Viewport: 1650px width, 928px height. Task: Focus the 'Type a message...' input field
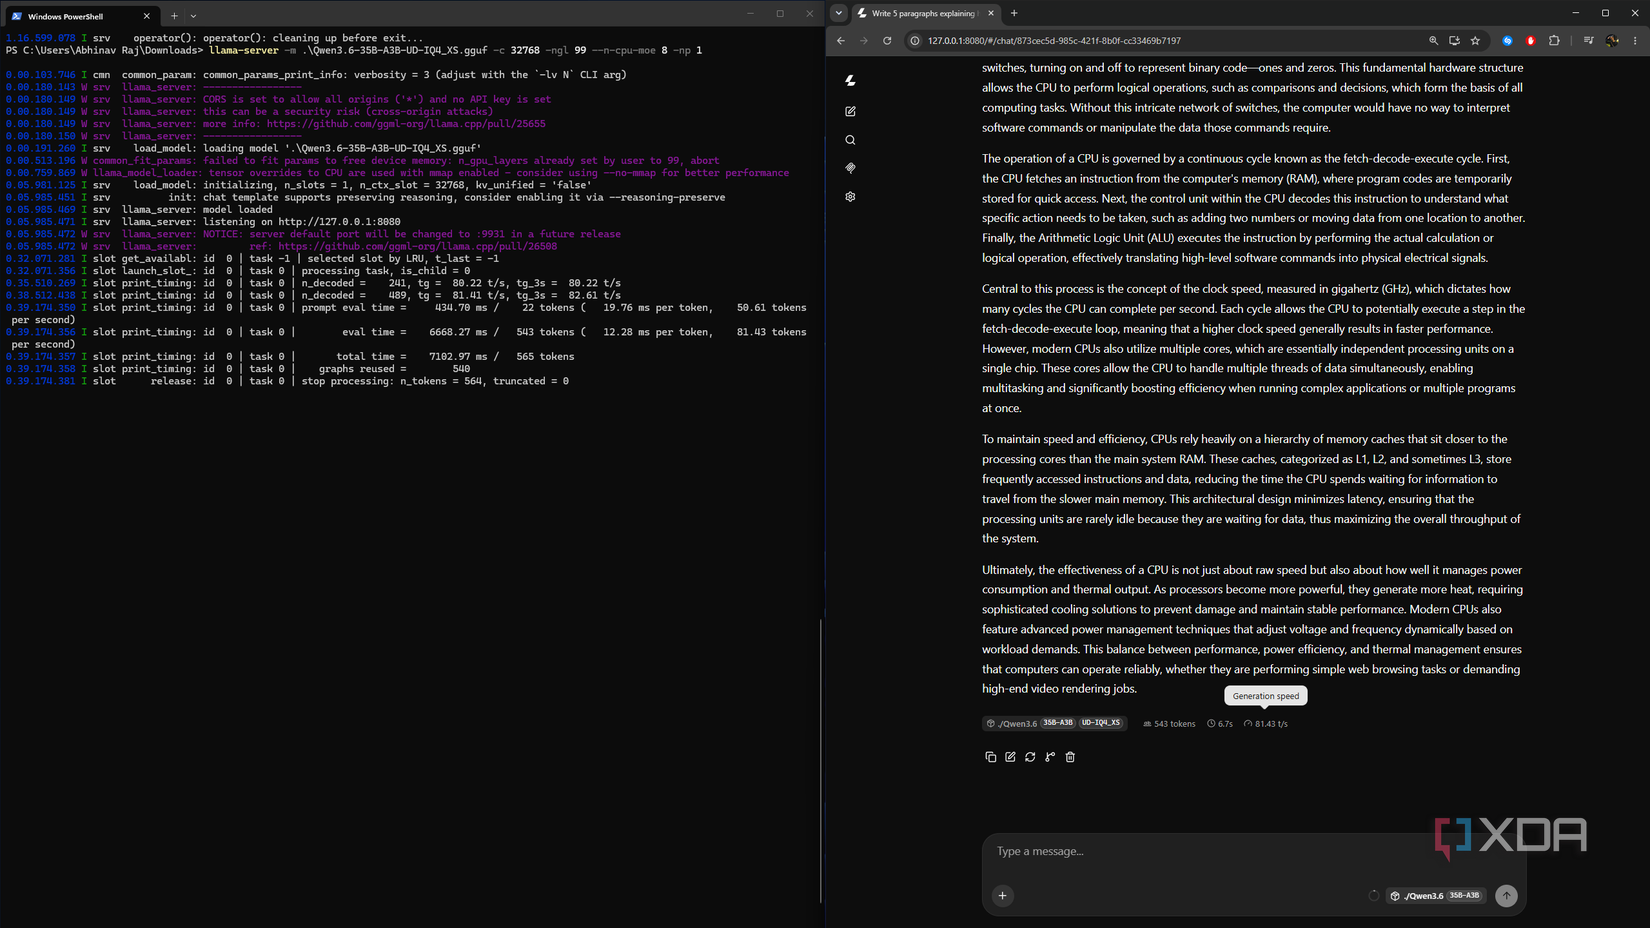[1254, 852]
